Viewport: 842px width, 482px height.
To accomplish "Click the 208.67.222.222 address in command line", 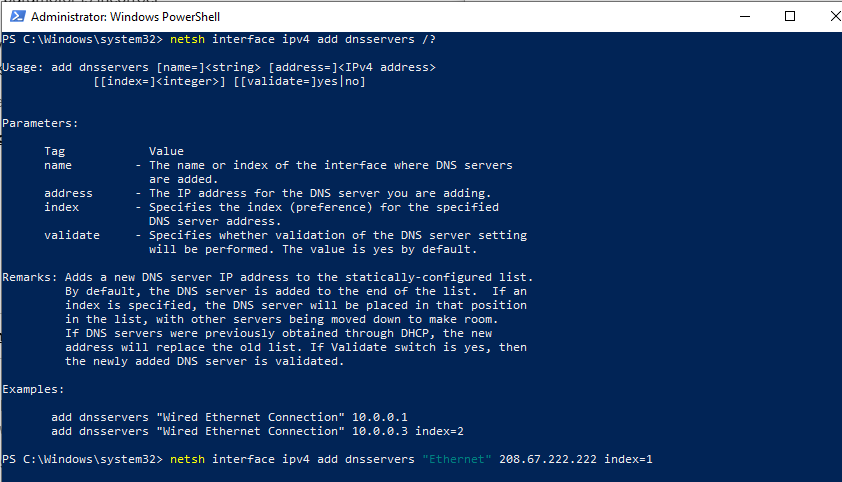I will (x=548, y=459).
